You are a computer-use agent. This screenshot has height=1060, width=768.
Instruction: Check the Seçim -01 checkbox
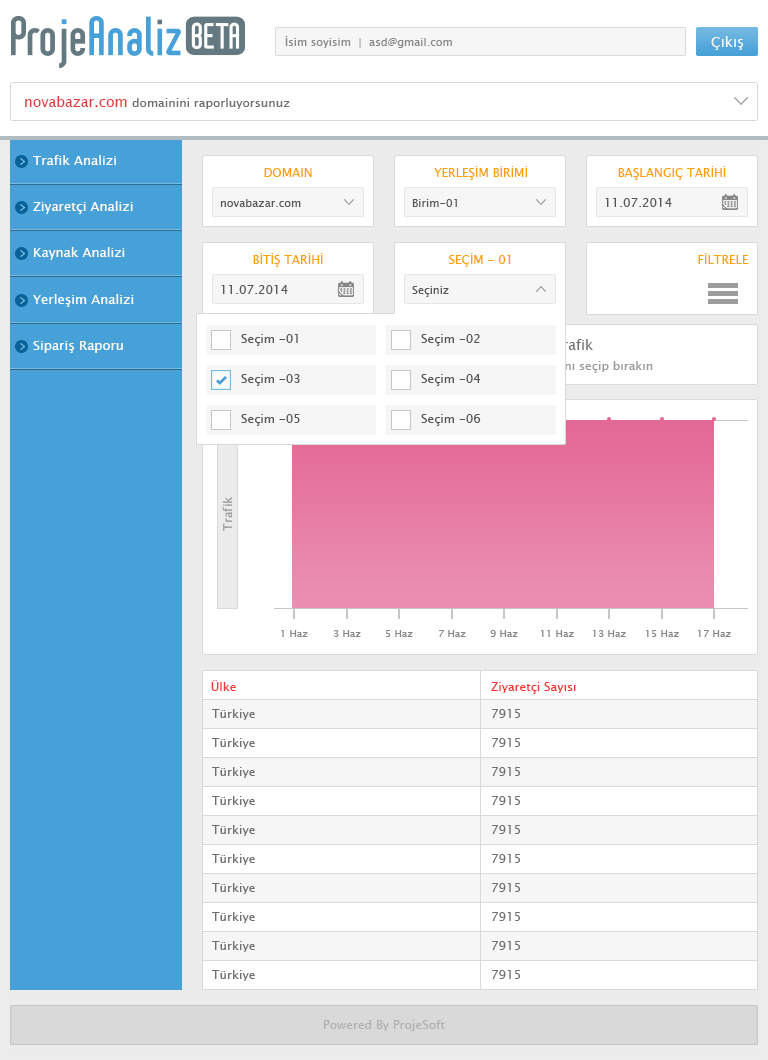click(221, 340)
